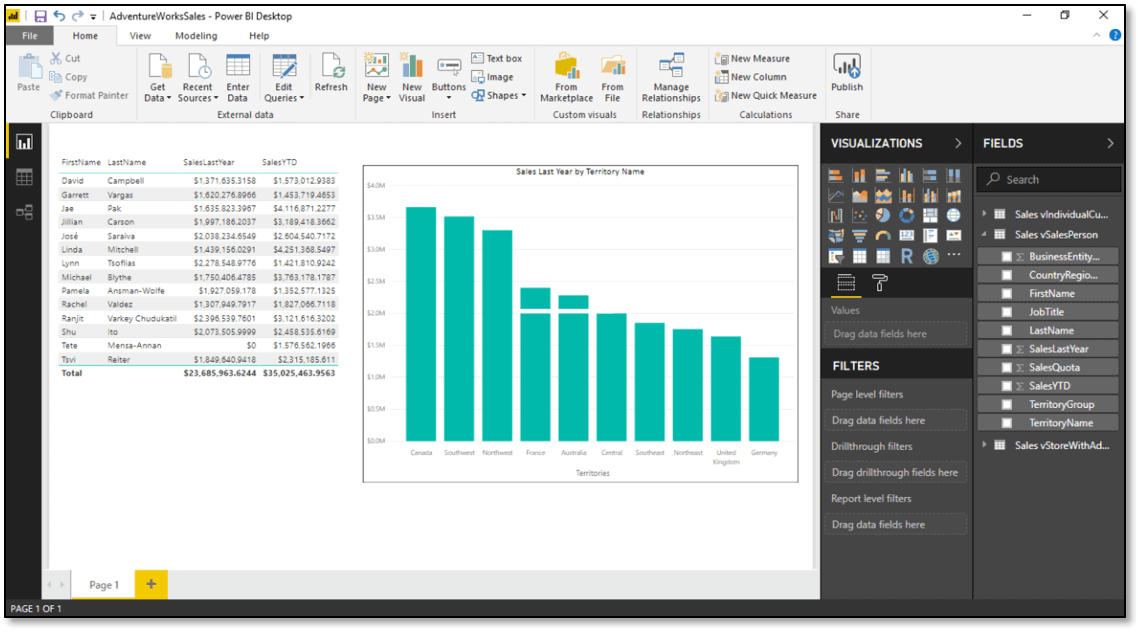Screen dimensions: 1138x632
Task: Select the donut chart visual
Action: point(906,216)
